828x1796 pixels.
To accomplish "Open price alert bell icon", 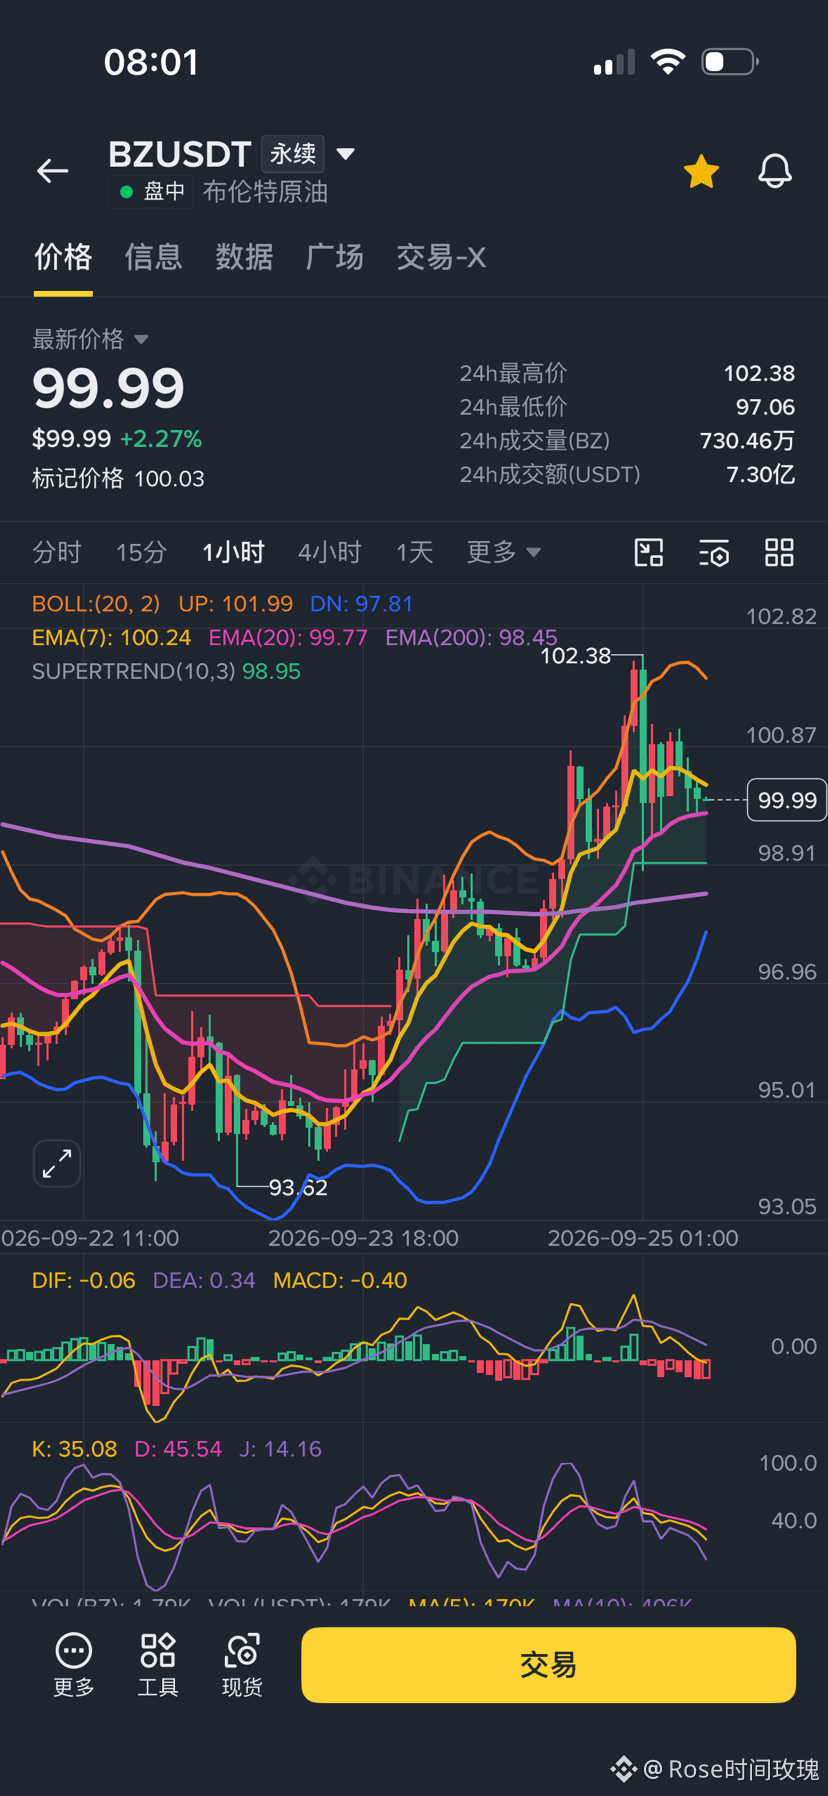I will [x=775, y=171].
